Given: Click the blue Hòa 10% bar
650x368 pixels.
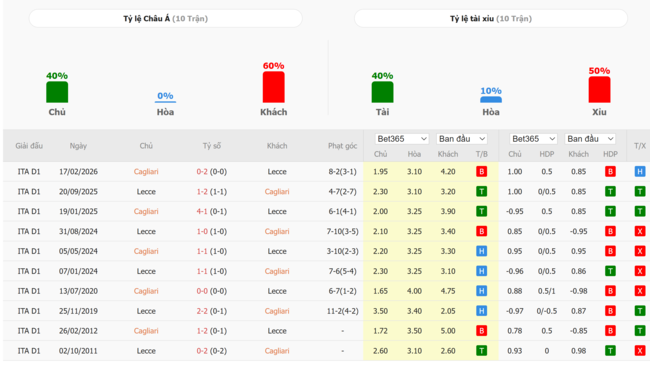Looking at the screenshot, I should point(491,99).
